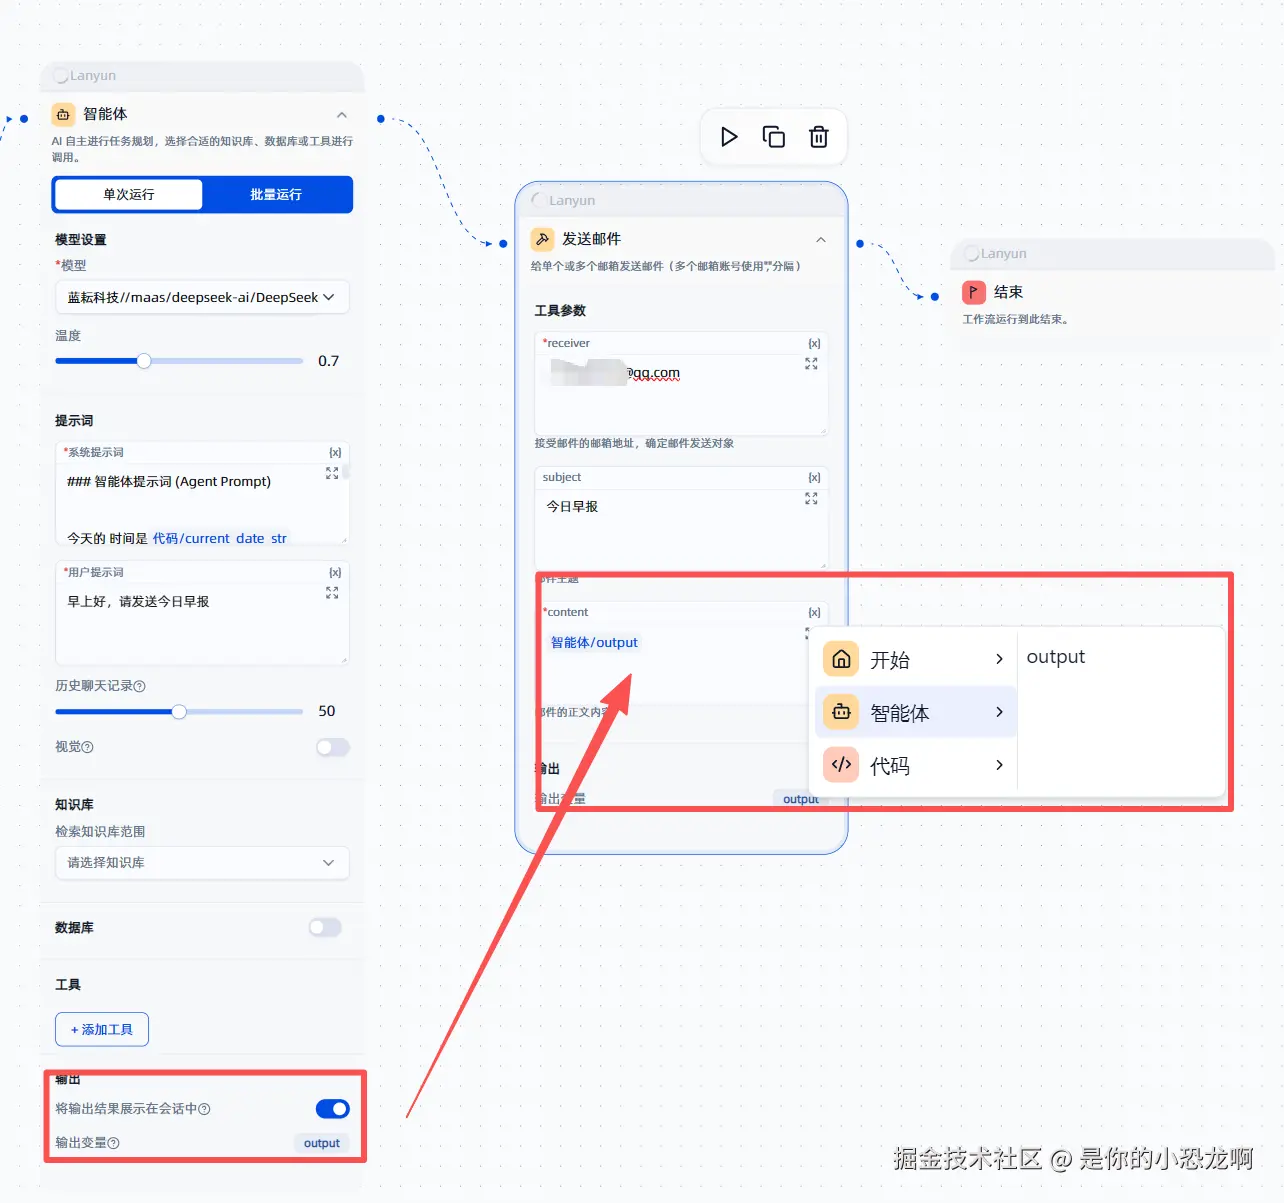1284x1203 pixels.
Task: Click the 工具参数 section heading
Action: 560,311
